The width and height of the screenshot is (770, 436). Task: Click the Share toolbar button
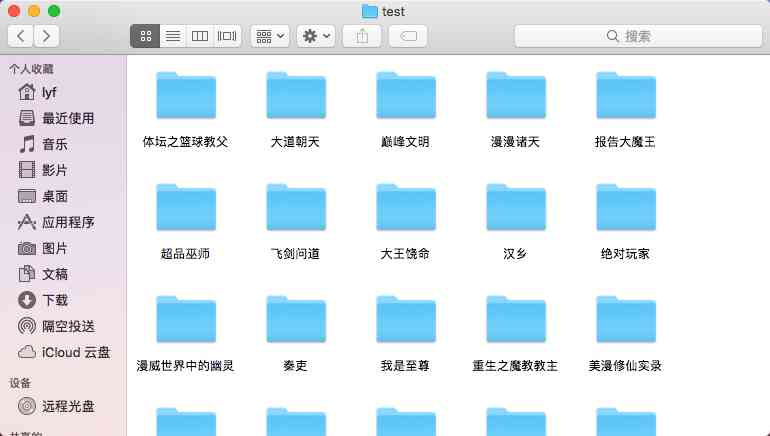coord(361,36)
